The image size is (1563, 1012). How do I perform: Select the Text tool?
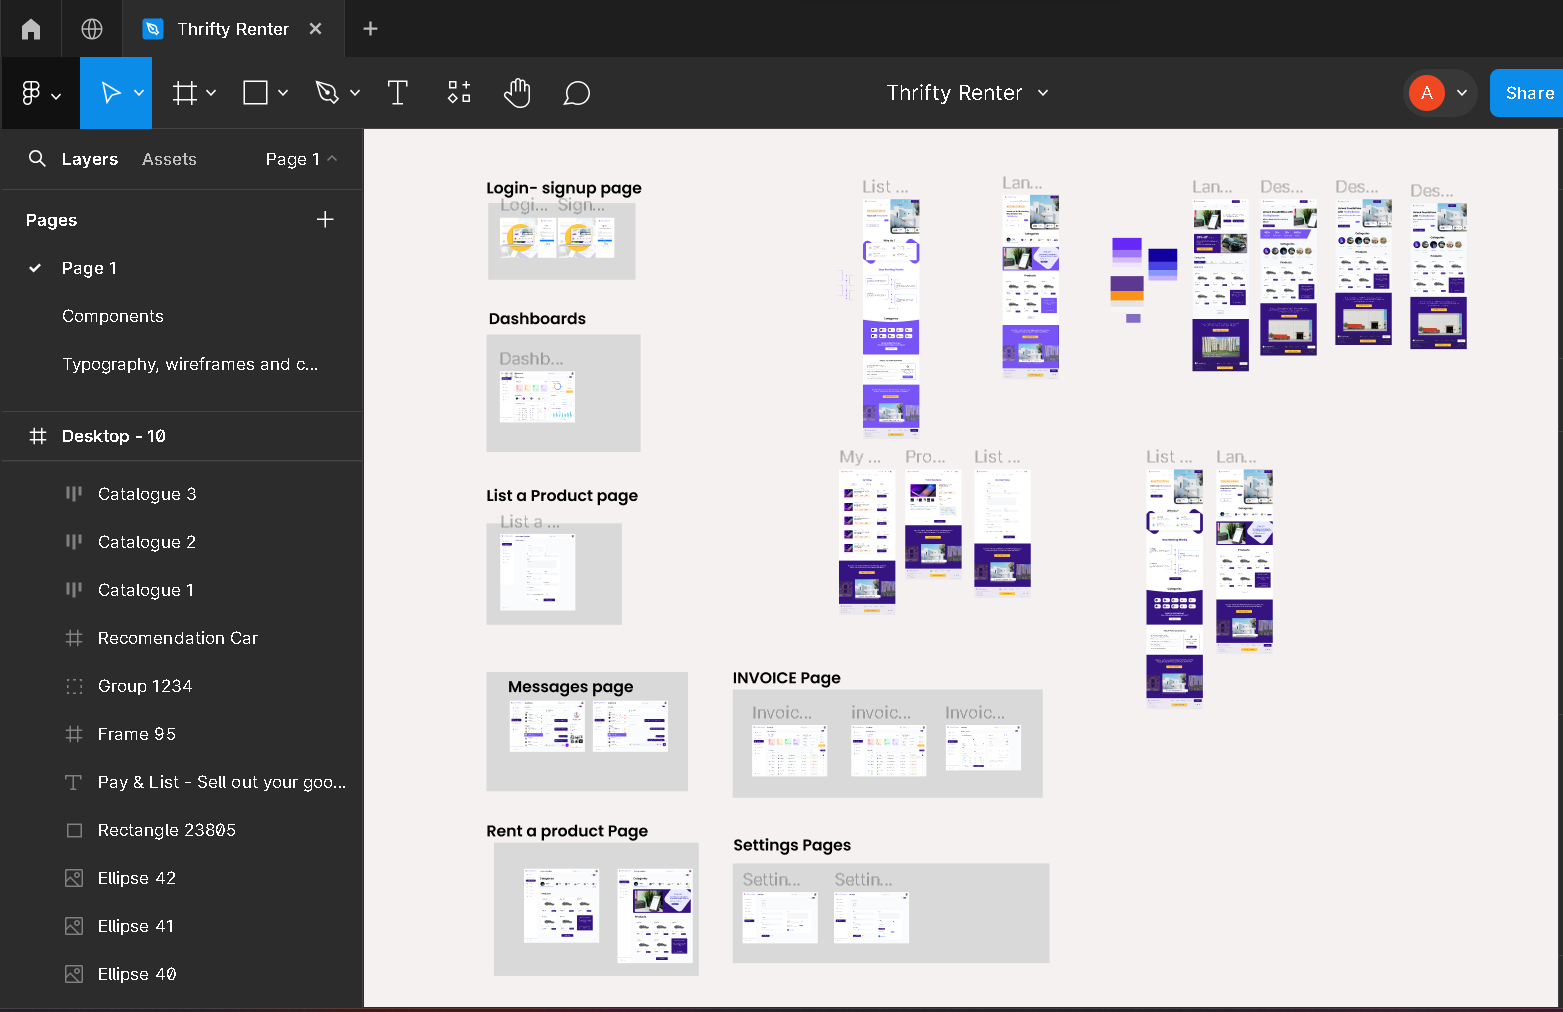(x=397, y=92)
